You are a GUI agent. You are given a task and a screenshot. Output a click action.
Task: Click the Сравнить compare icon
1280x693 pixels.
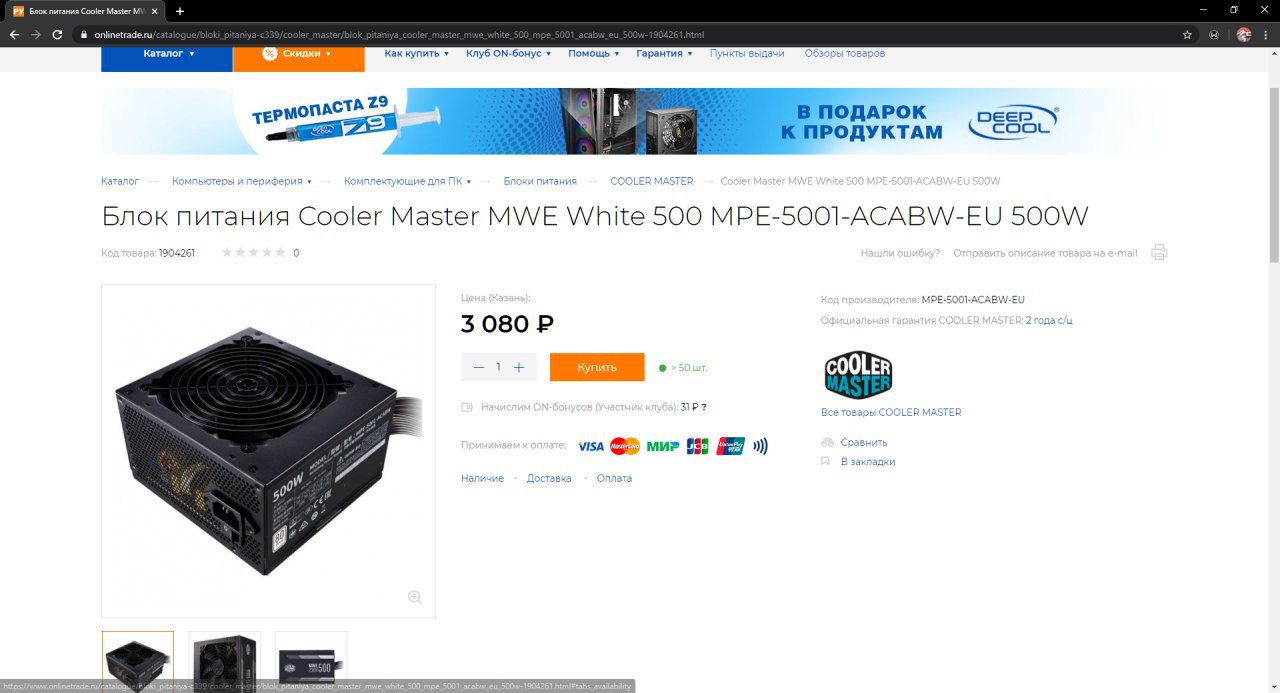[826, 442]
